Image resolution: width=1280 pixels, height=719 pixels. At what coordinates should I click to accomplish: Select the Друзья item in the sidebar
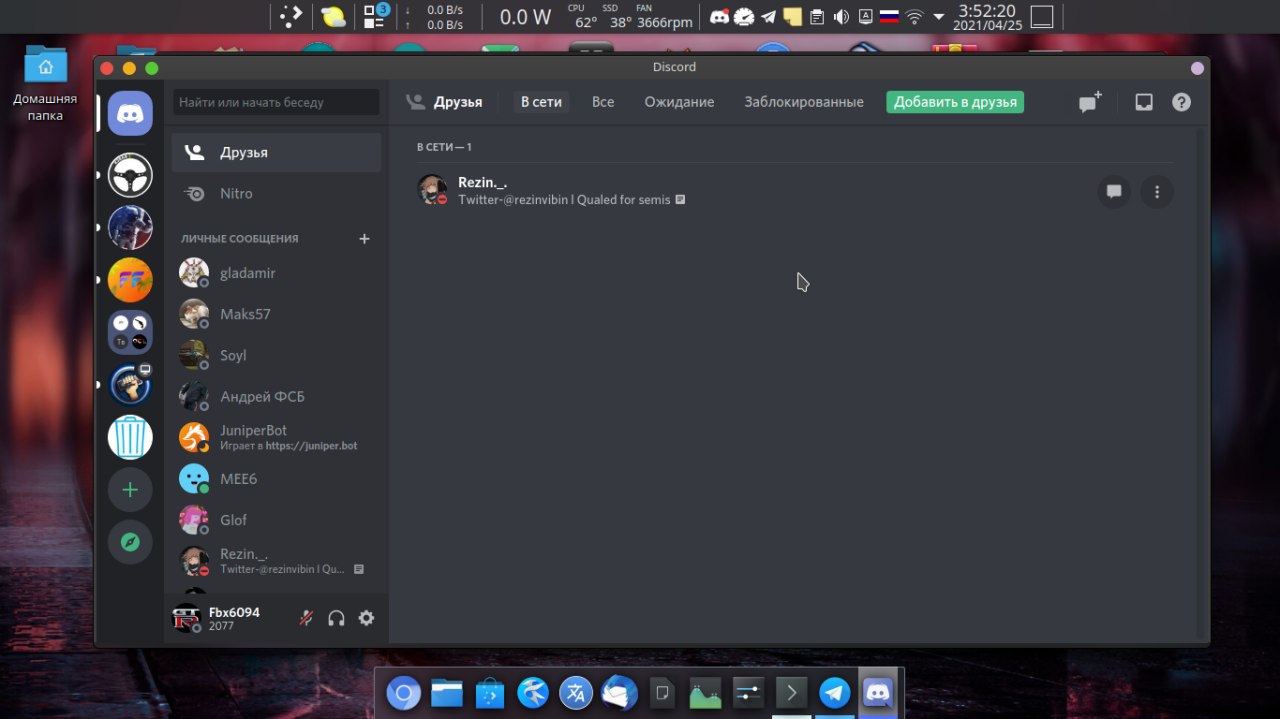coord(276,152)
